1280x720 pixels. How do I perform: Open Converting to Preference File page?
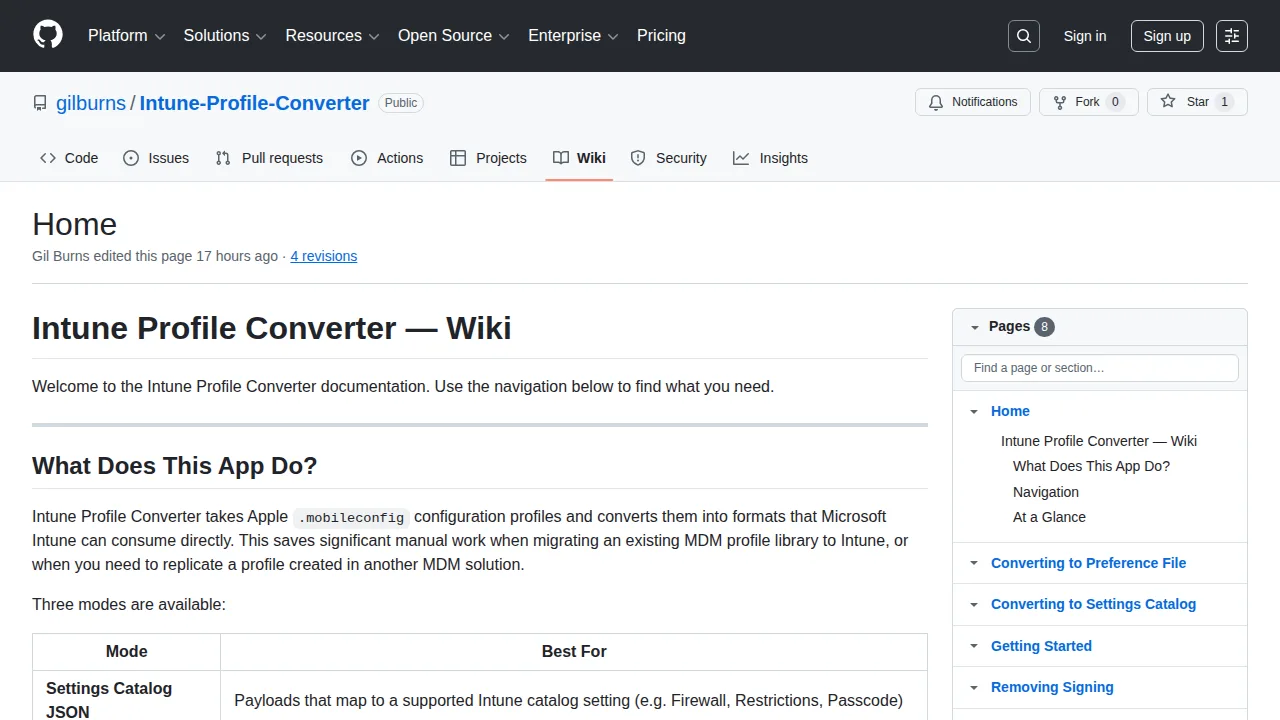pos(1088,563)
